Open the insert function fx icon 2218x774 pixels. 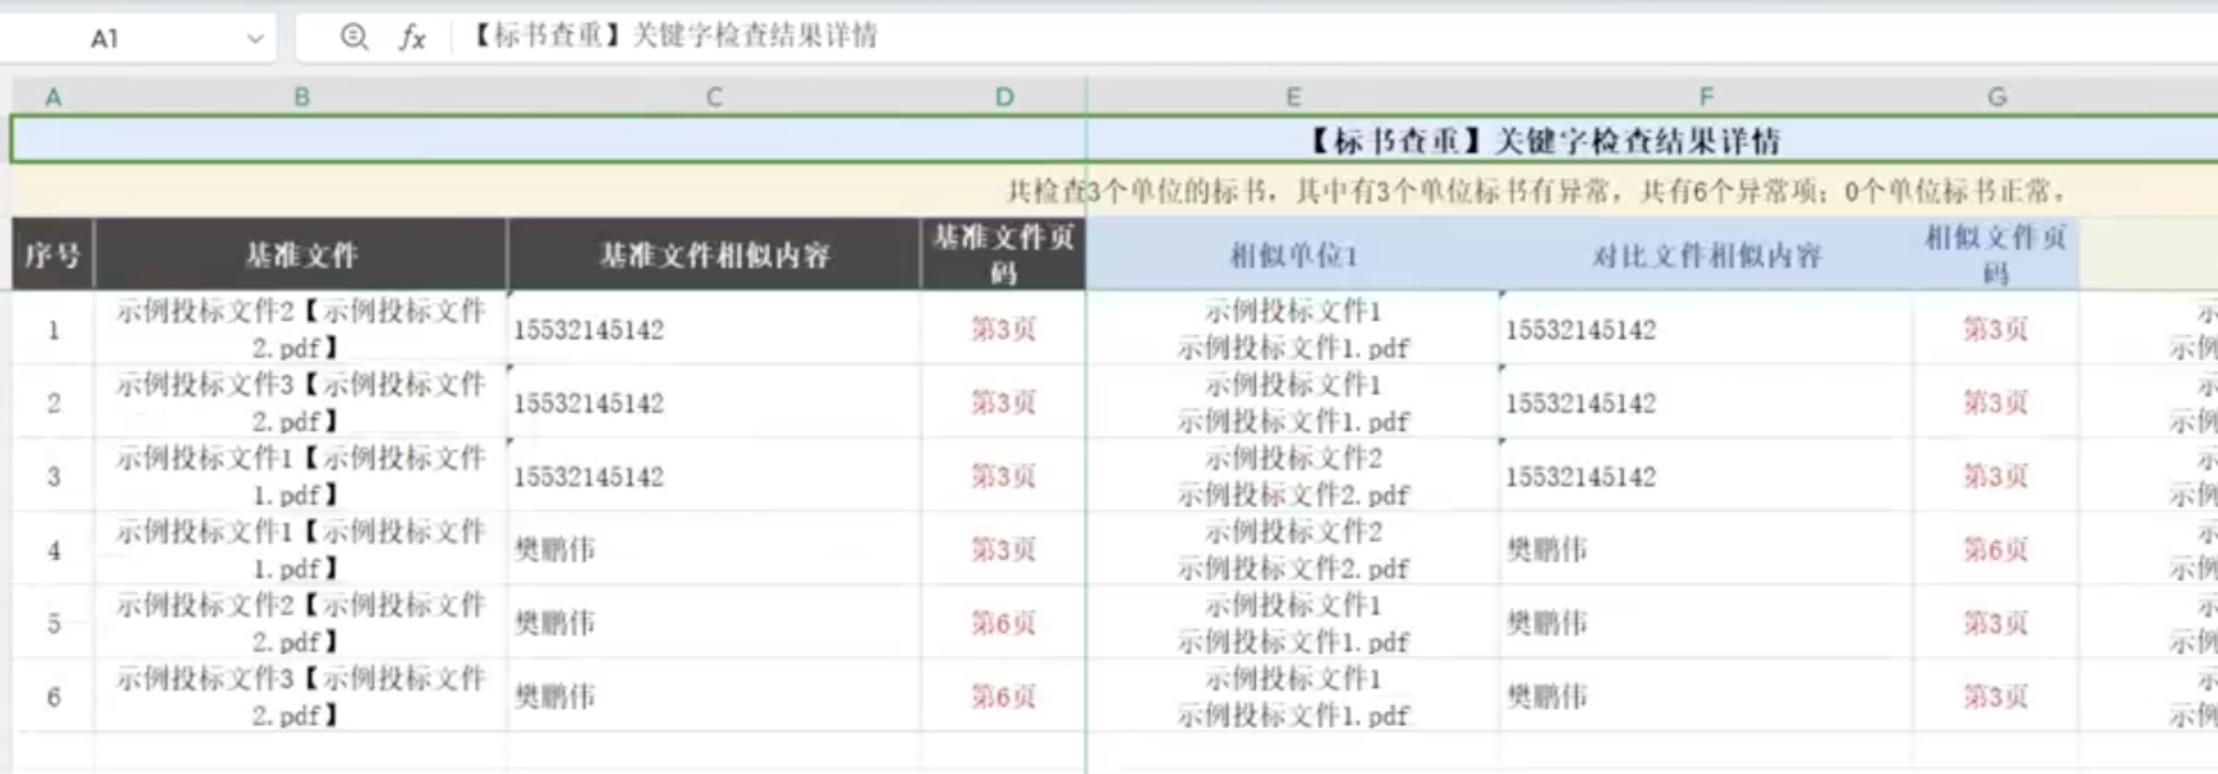coord(412,38)
